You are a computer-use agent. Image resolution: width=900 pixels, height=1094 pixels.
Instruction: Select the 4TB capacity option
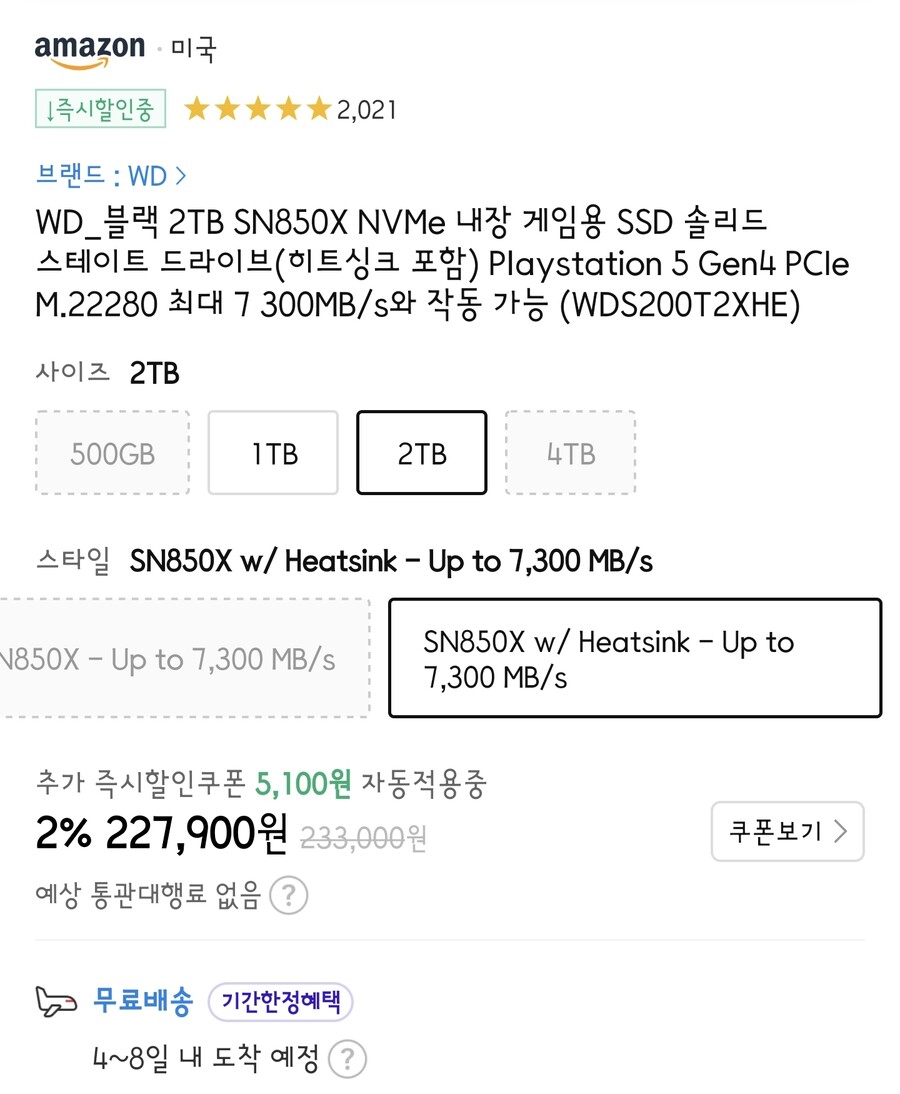click(x=570, y=452)
